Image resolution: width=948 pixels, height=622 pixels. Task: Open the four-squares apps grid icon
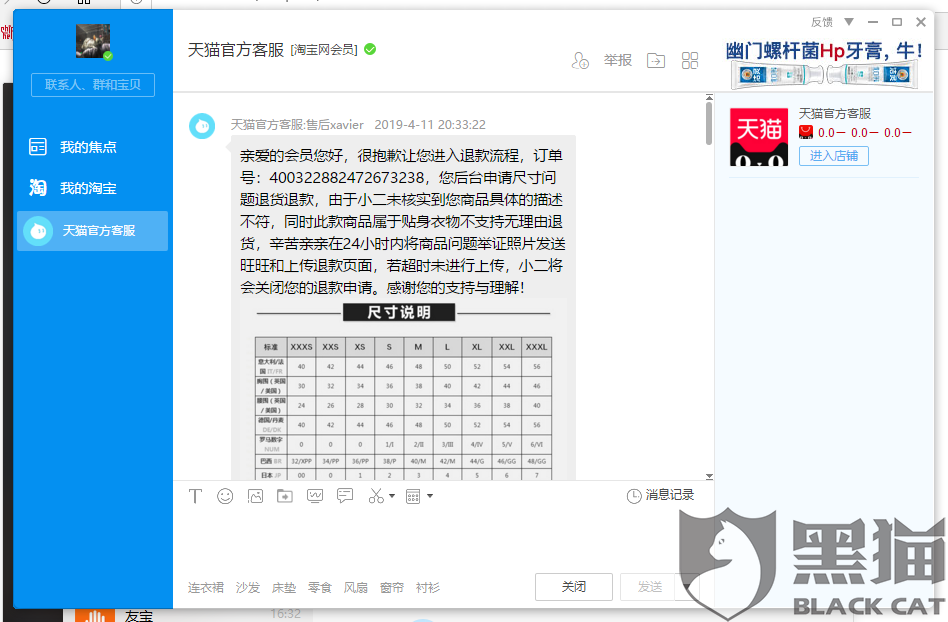690,60
